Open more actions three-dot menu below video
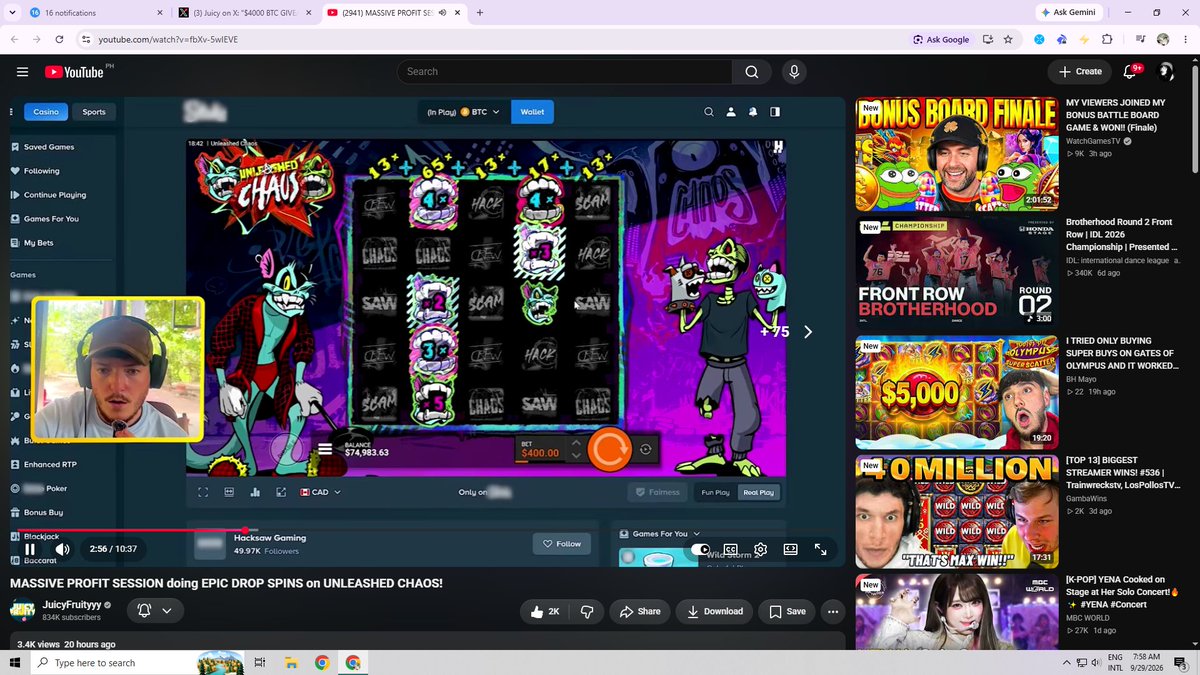Screen dimensions: 1200x675 [x=832, y=611]
